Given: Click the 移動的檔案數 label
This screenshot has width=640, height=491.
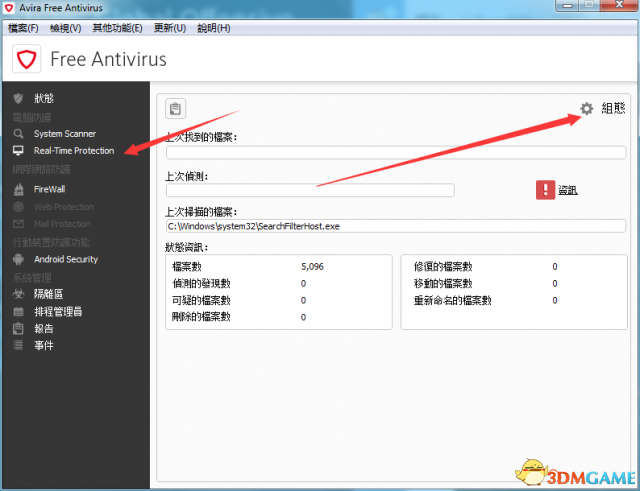Looking at the screenshot, I should [443, 283].
